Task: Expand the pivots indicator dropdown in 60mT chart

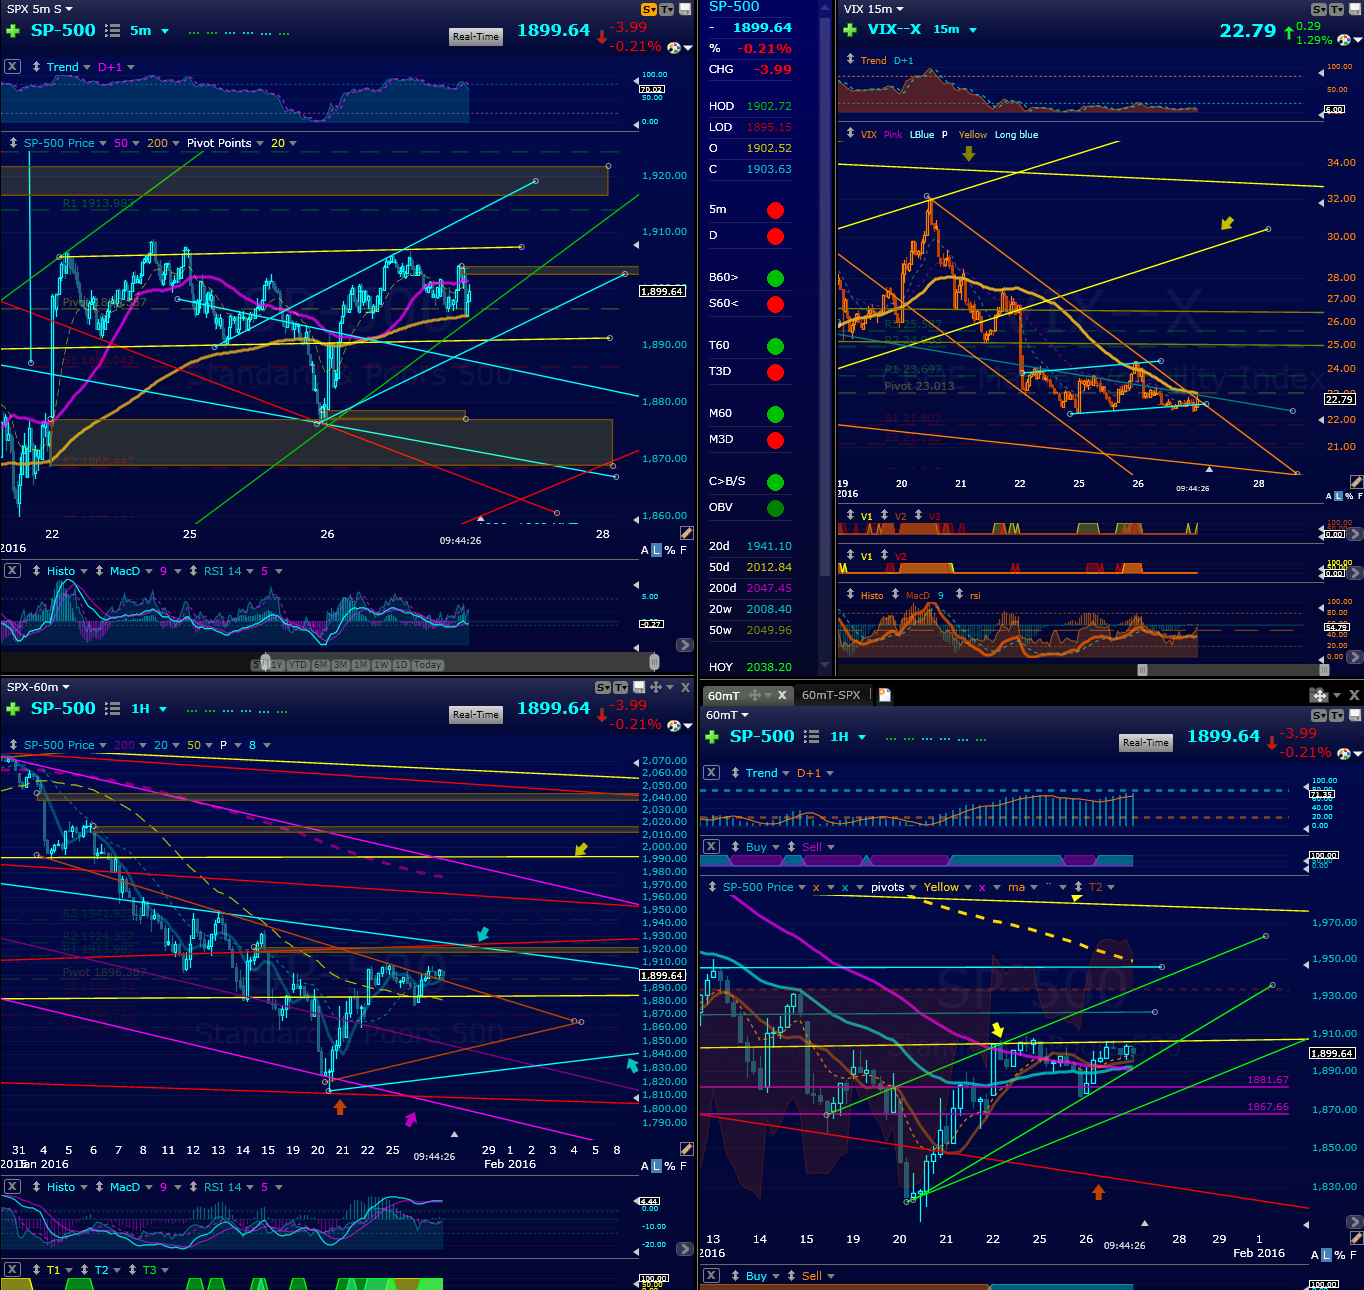Action: point(913,887)
